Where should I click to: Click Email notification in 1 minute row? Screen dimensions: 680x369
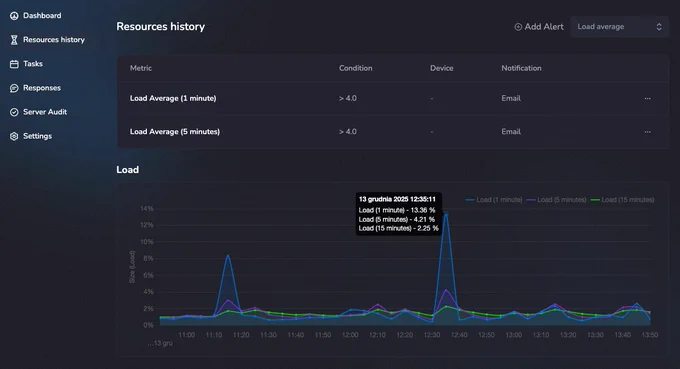click(511, 98)
